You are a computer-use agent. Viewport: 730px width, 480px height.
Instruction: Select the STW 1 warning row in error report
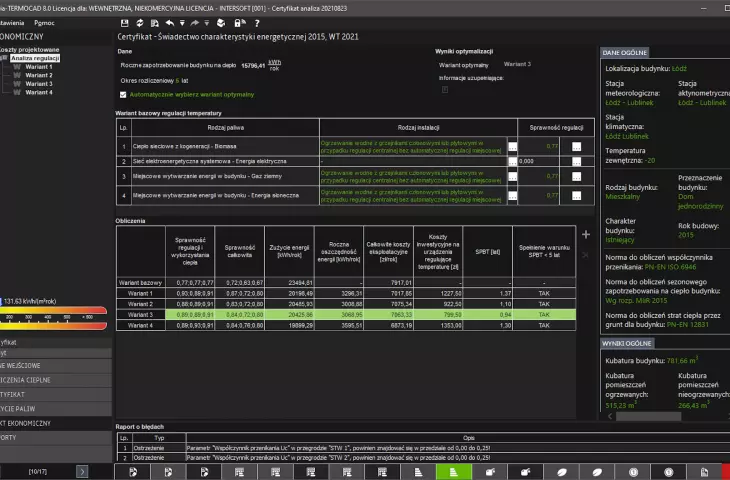pos(423,448)
